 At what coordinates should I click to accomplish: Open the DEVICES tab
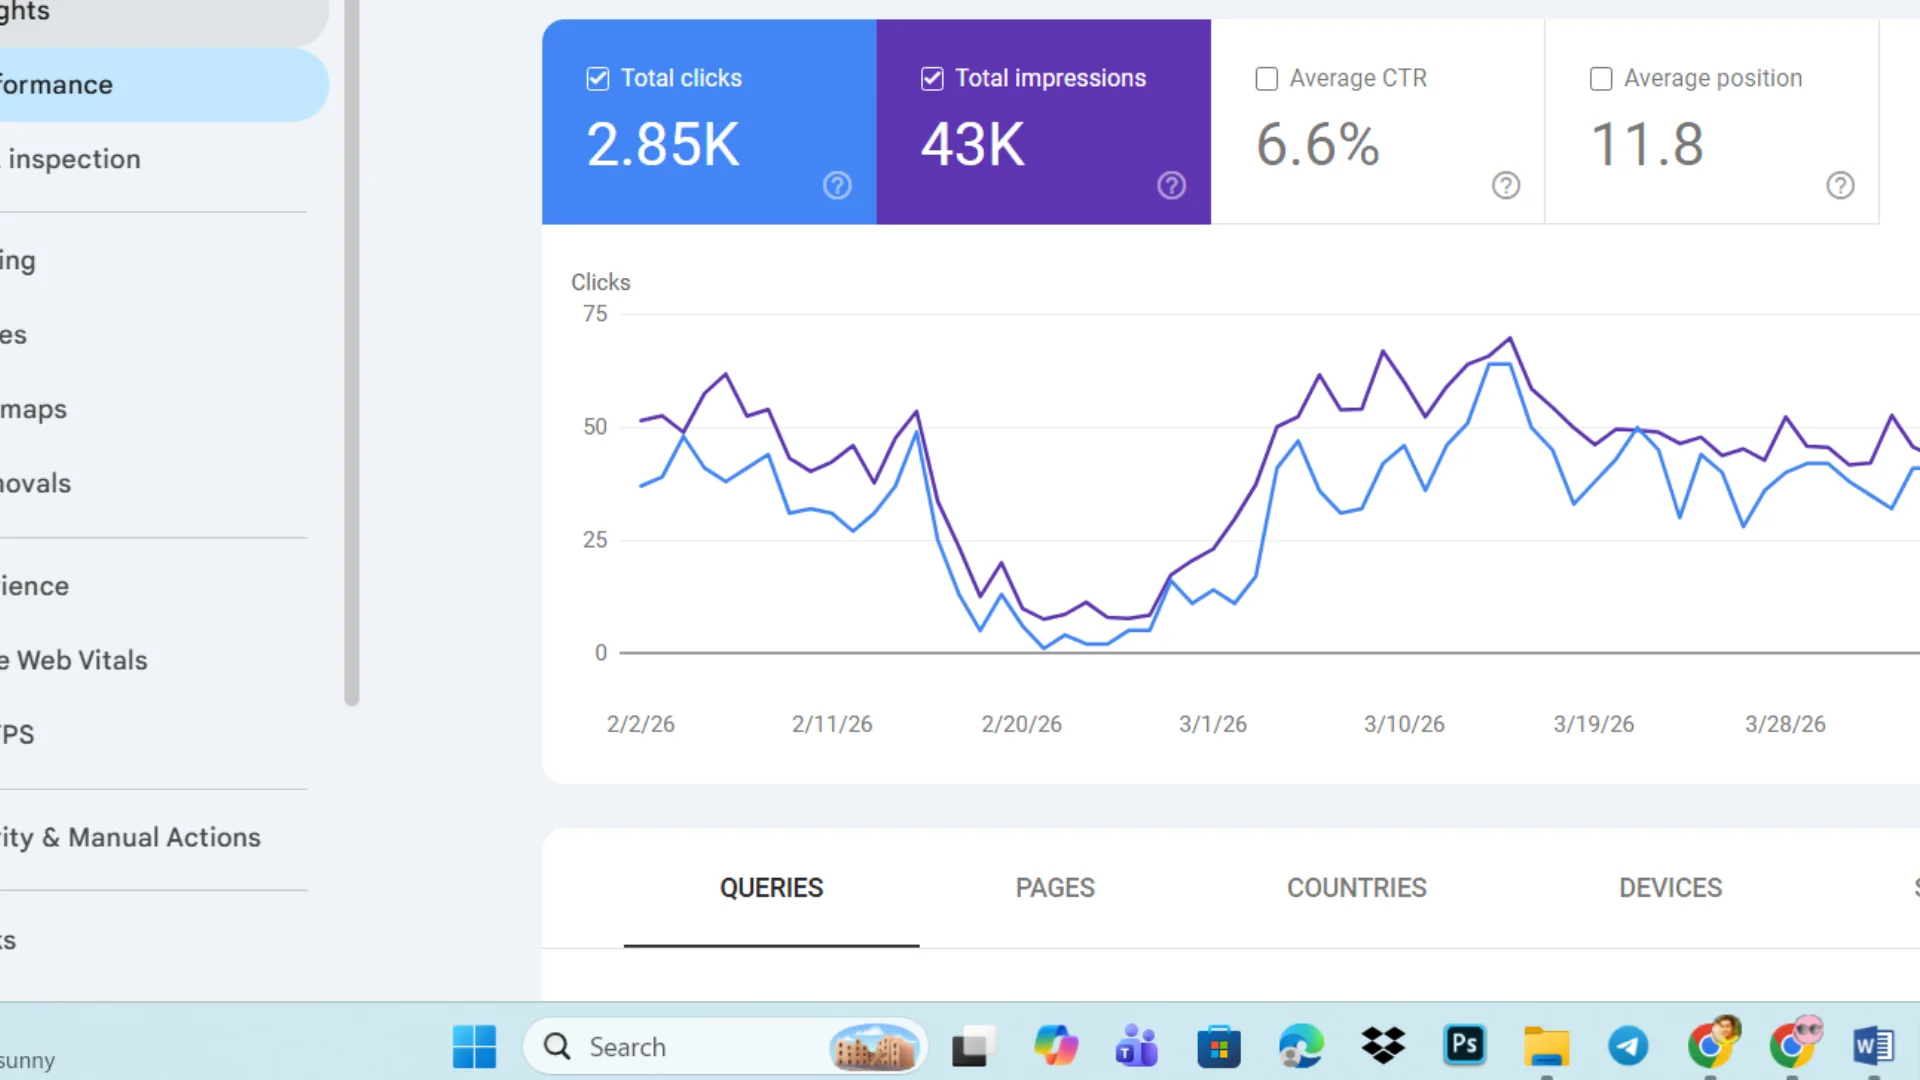click(1670, 888)
